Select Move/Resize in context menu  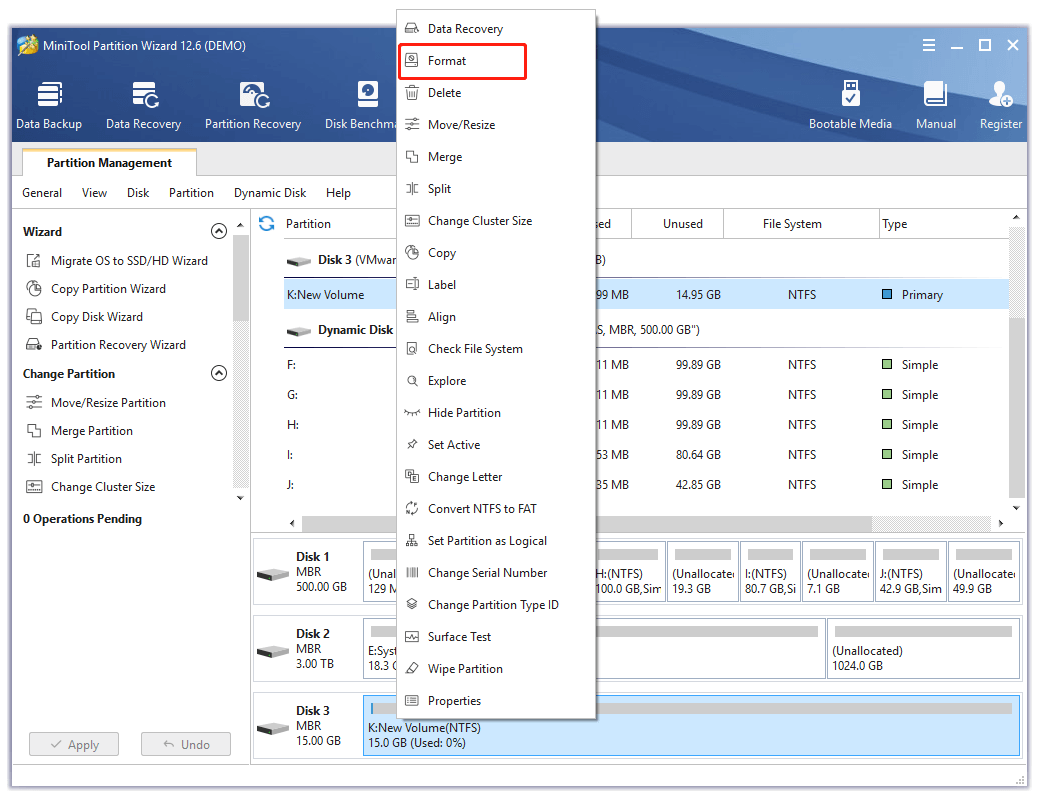(496, 125)
